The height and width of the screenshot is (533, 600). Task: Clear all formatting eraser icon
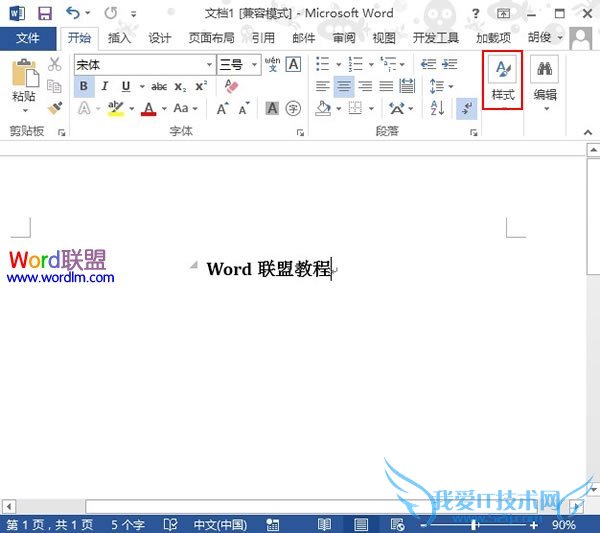click(232, 86)
